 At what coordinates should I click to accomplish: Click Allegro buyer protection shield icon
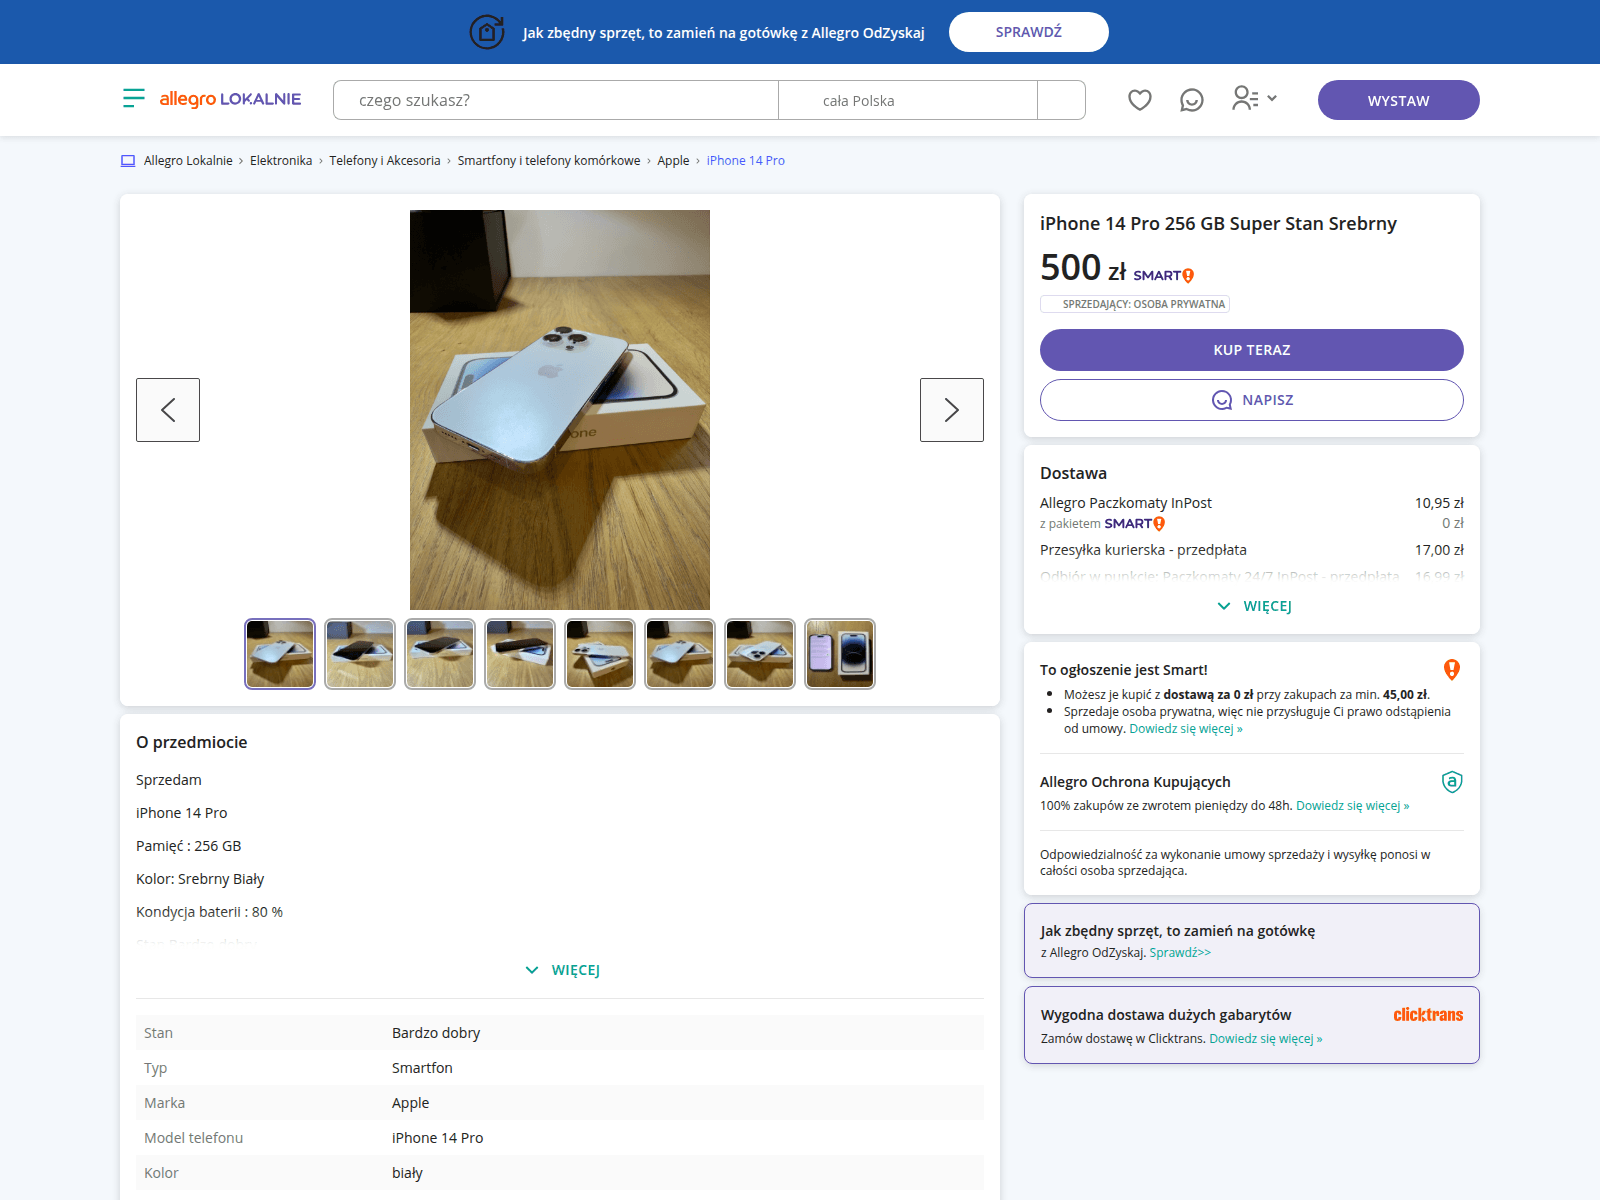[1452, 782]
